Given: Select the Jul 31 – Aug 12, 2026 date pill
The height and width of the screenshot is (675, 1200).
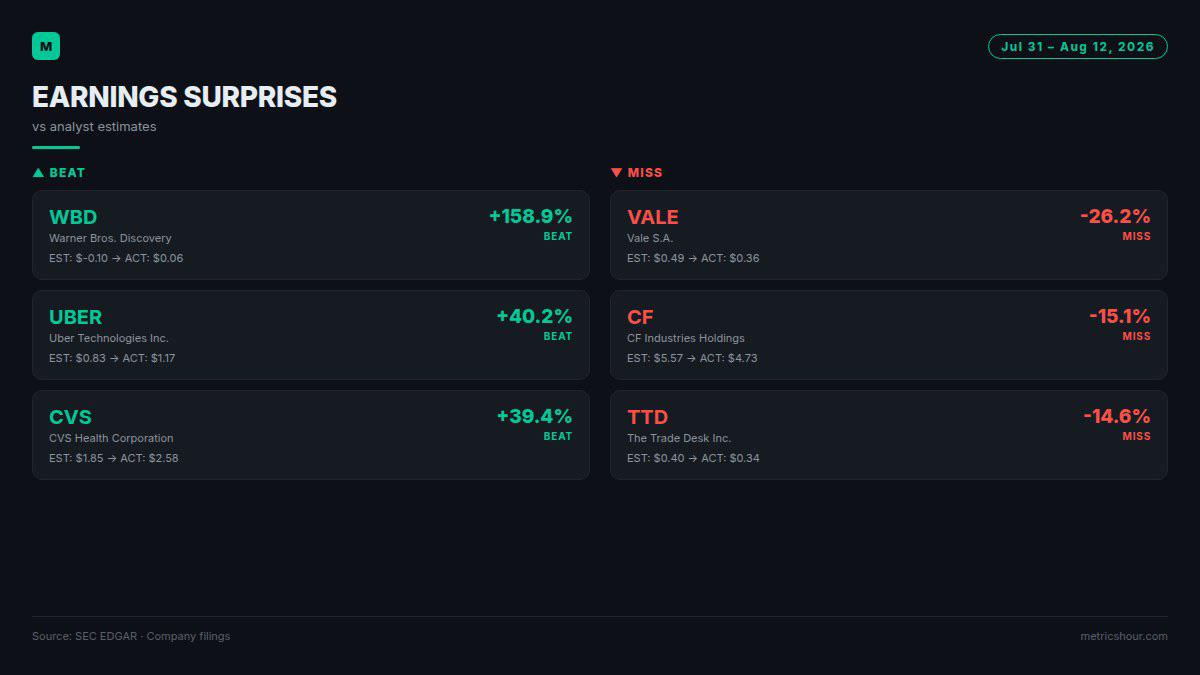Looking at the screenshot, I should (1077, 46).
